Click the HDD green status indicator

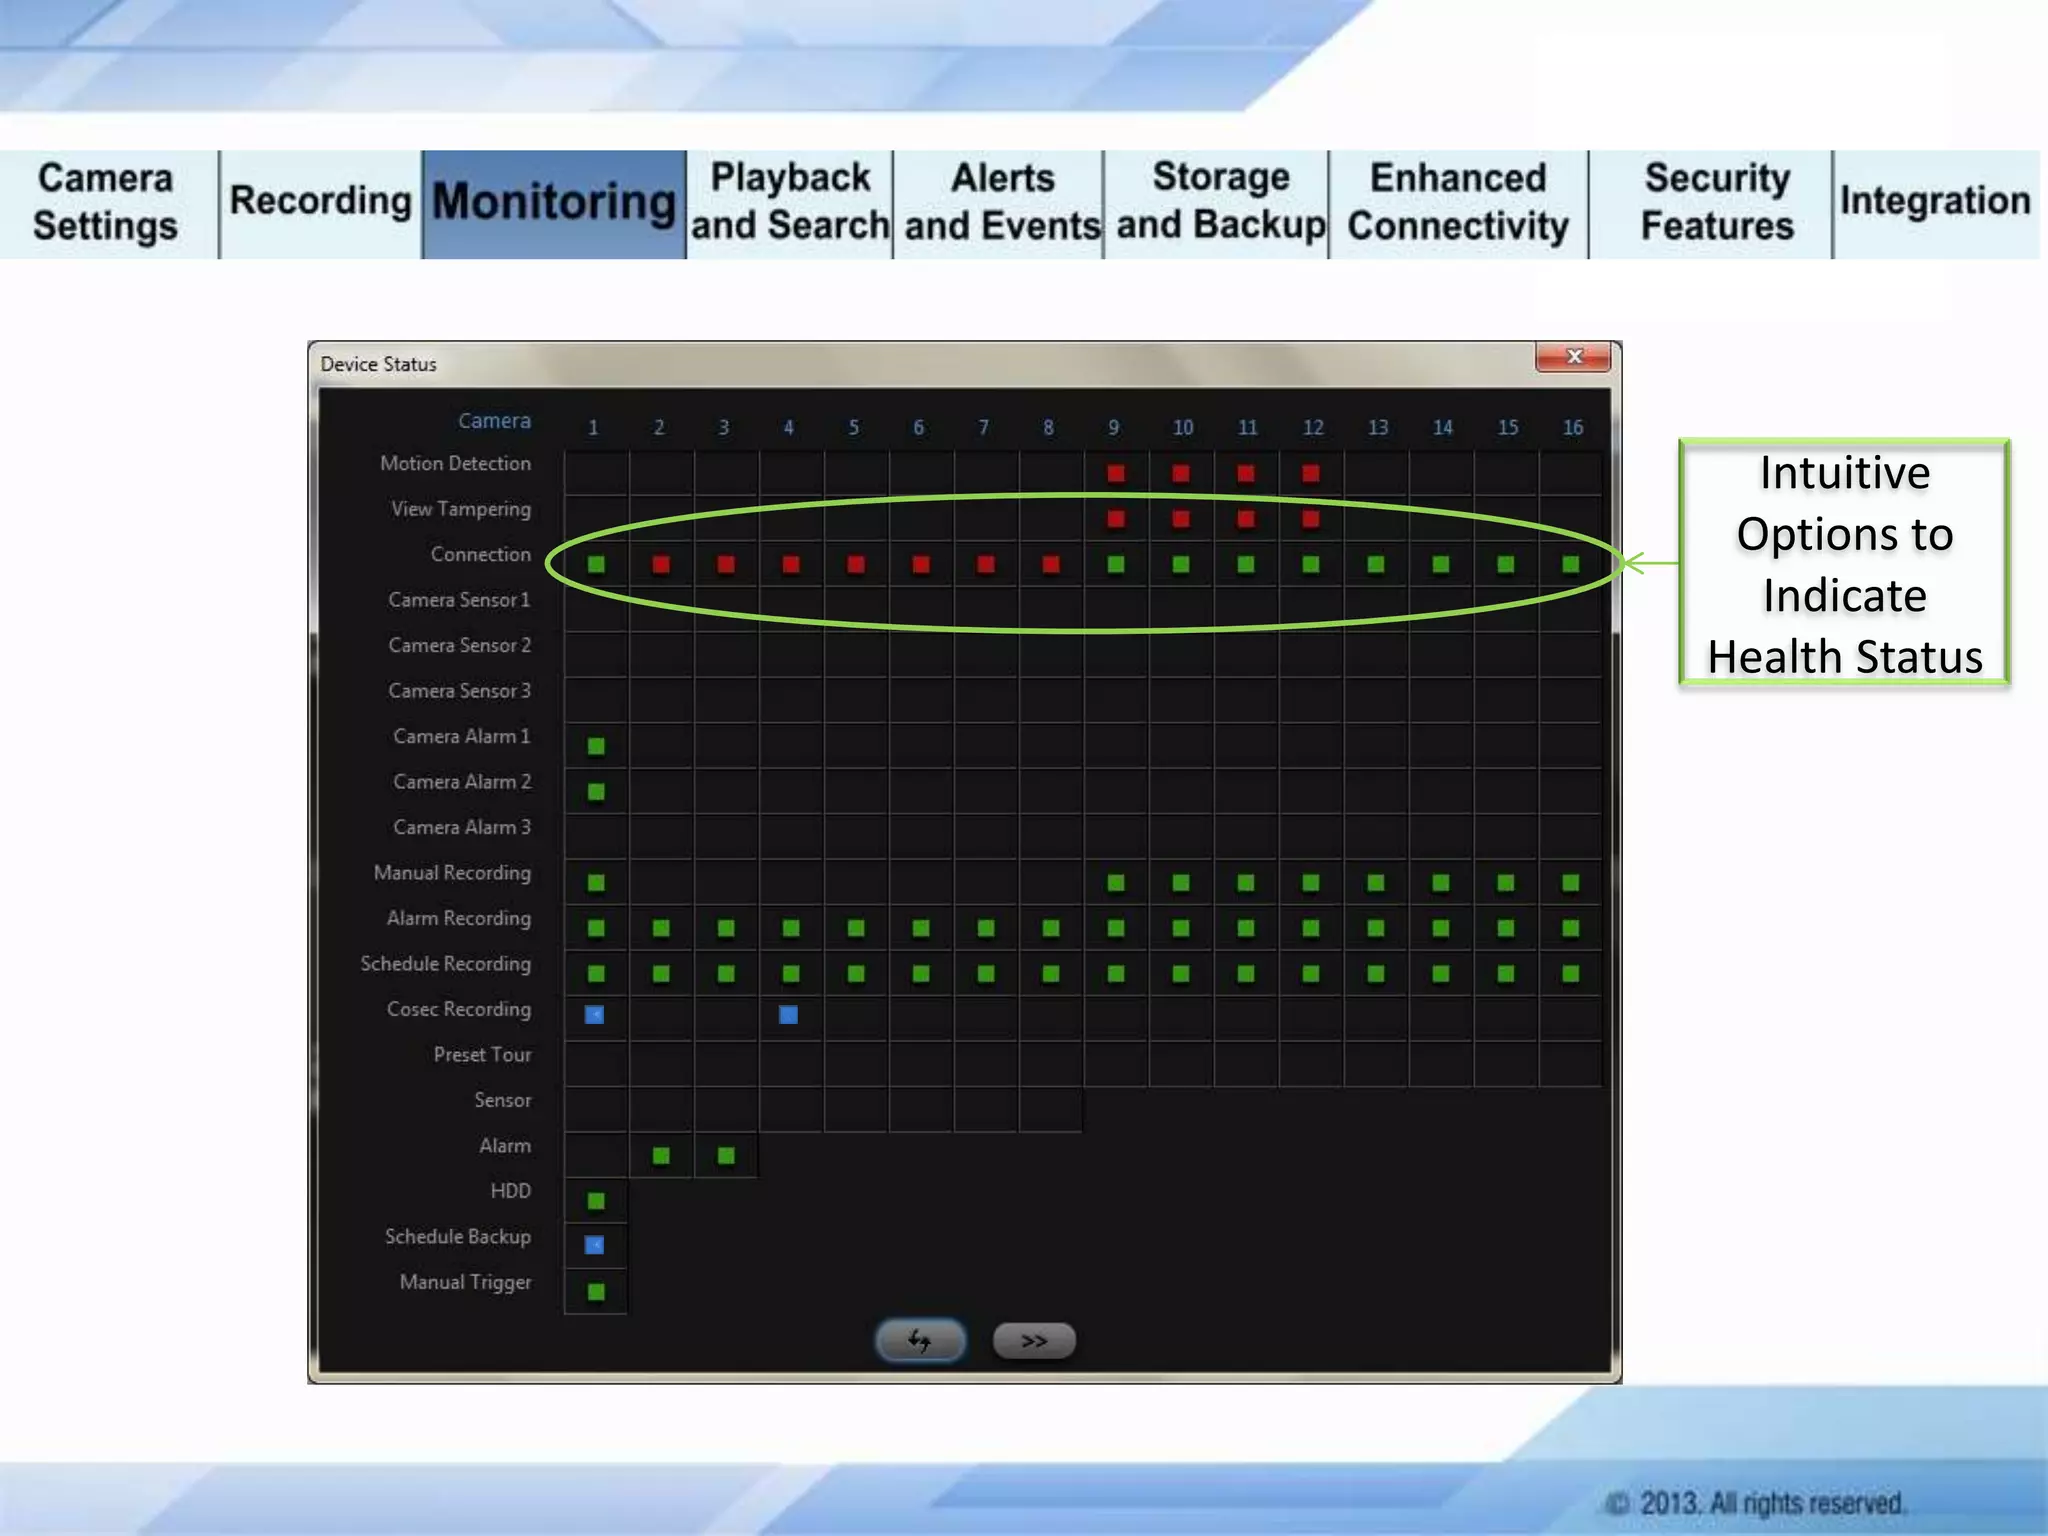(596, 1200)
